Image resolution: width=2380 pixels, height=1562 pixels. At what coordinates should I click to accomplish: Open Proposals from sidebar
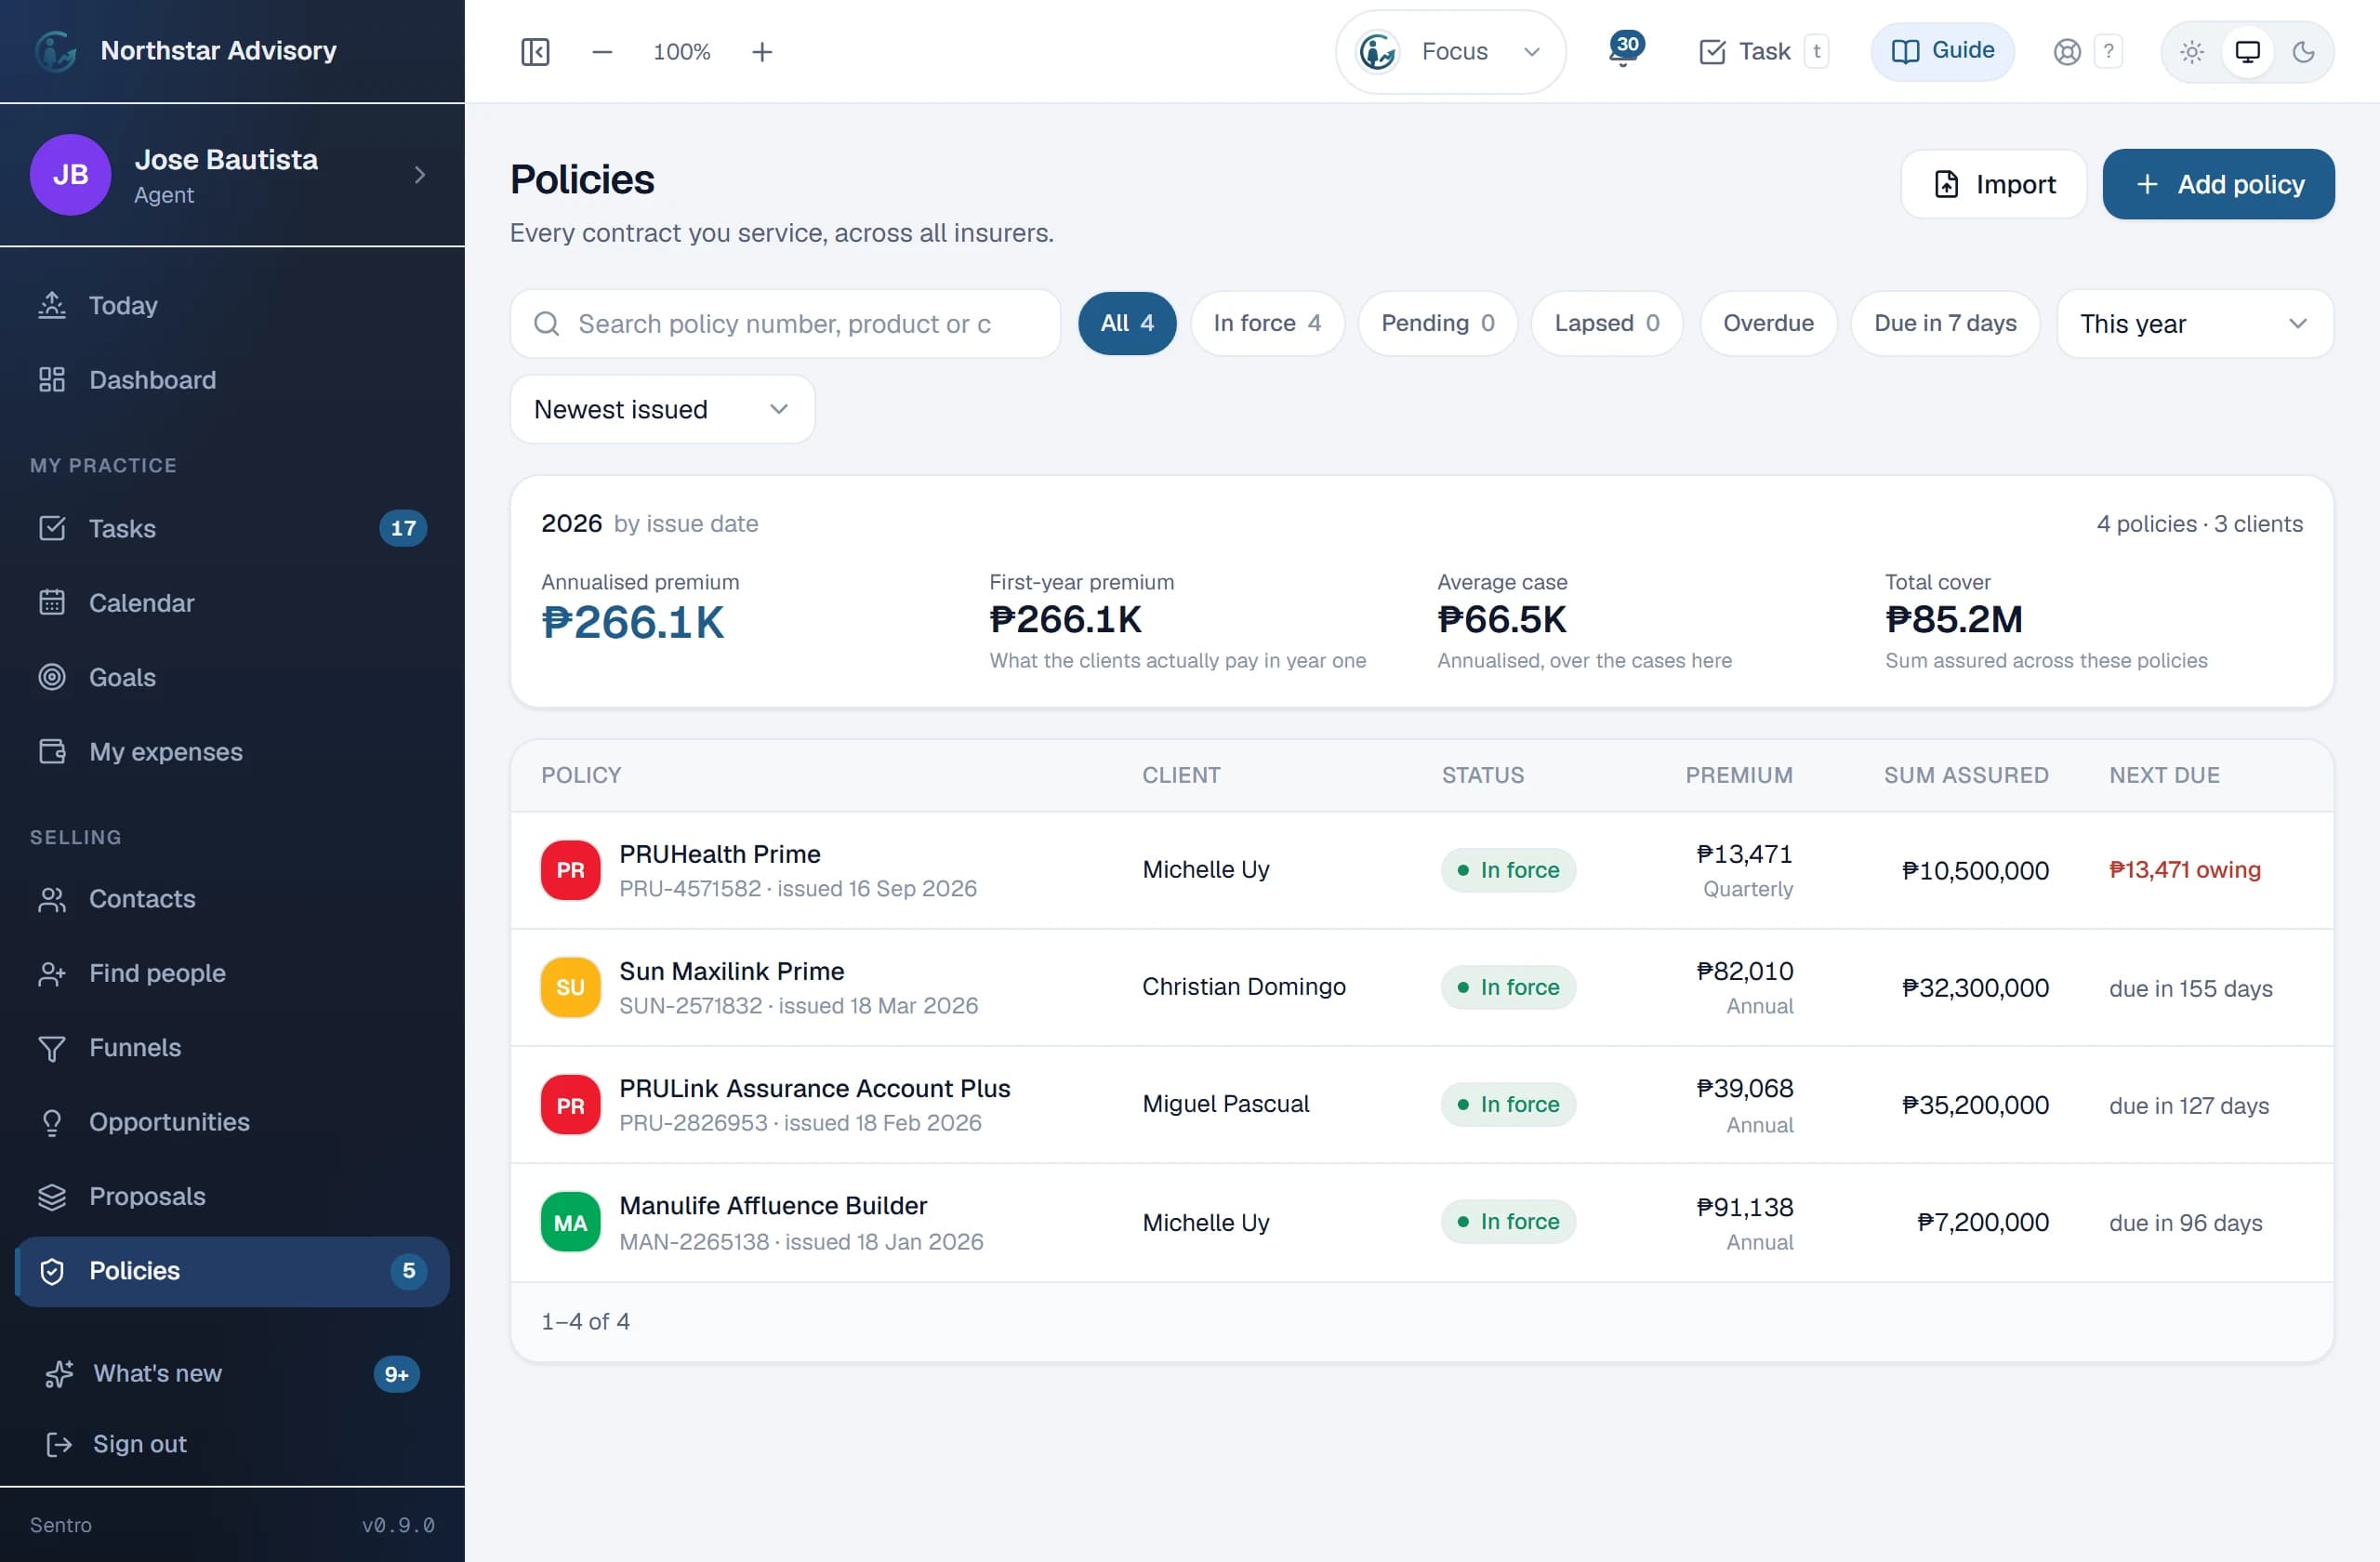pos(232,1196)
